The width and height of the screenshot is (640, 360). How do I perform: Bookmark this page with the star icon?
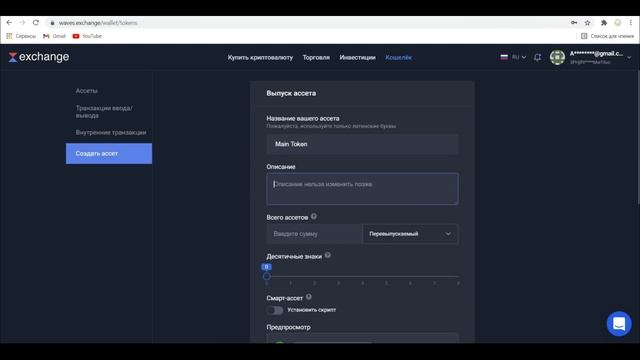(x=587, y=23)
